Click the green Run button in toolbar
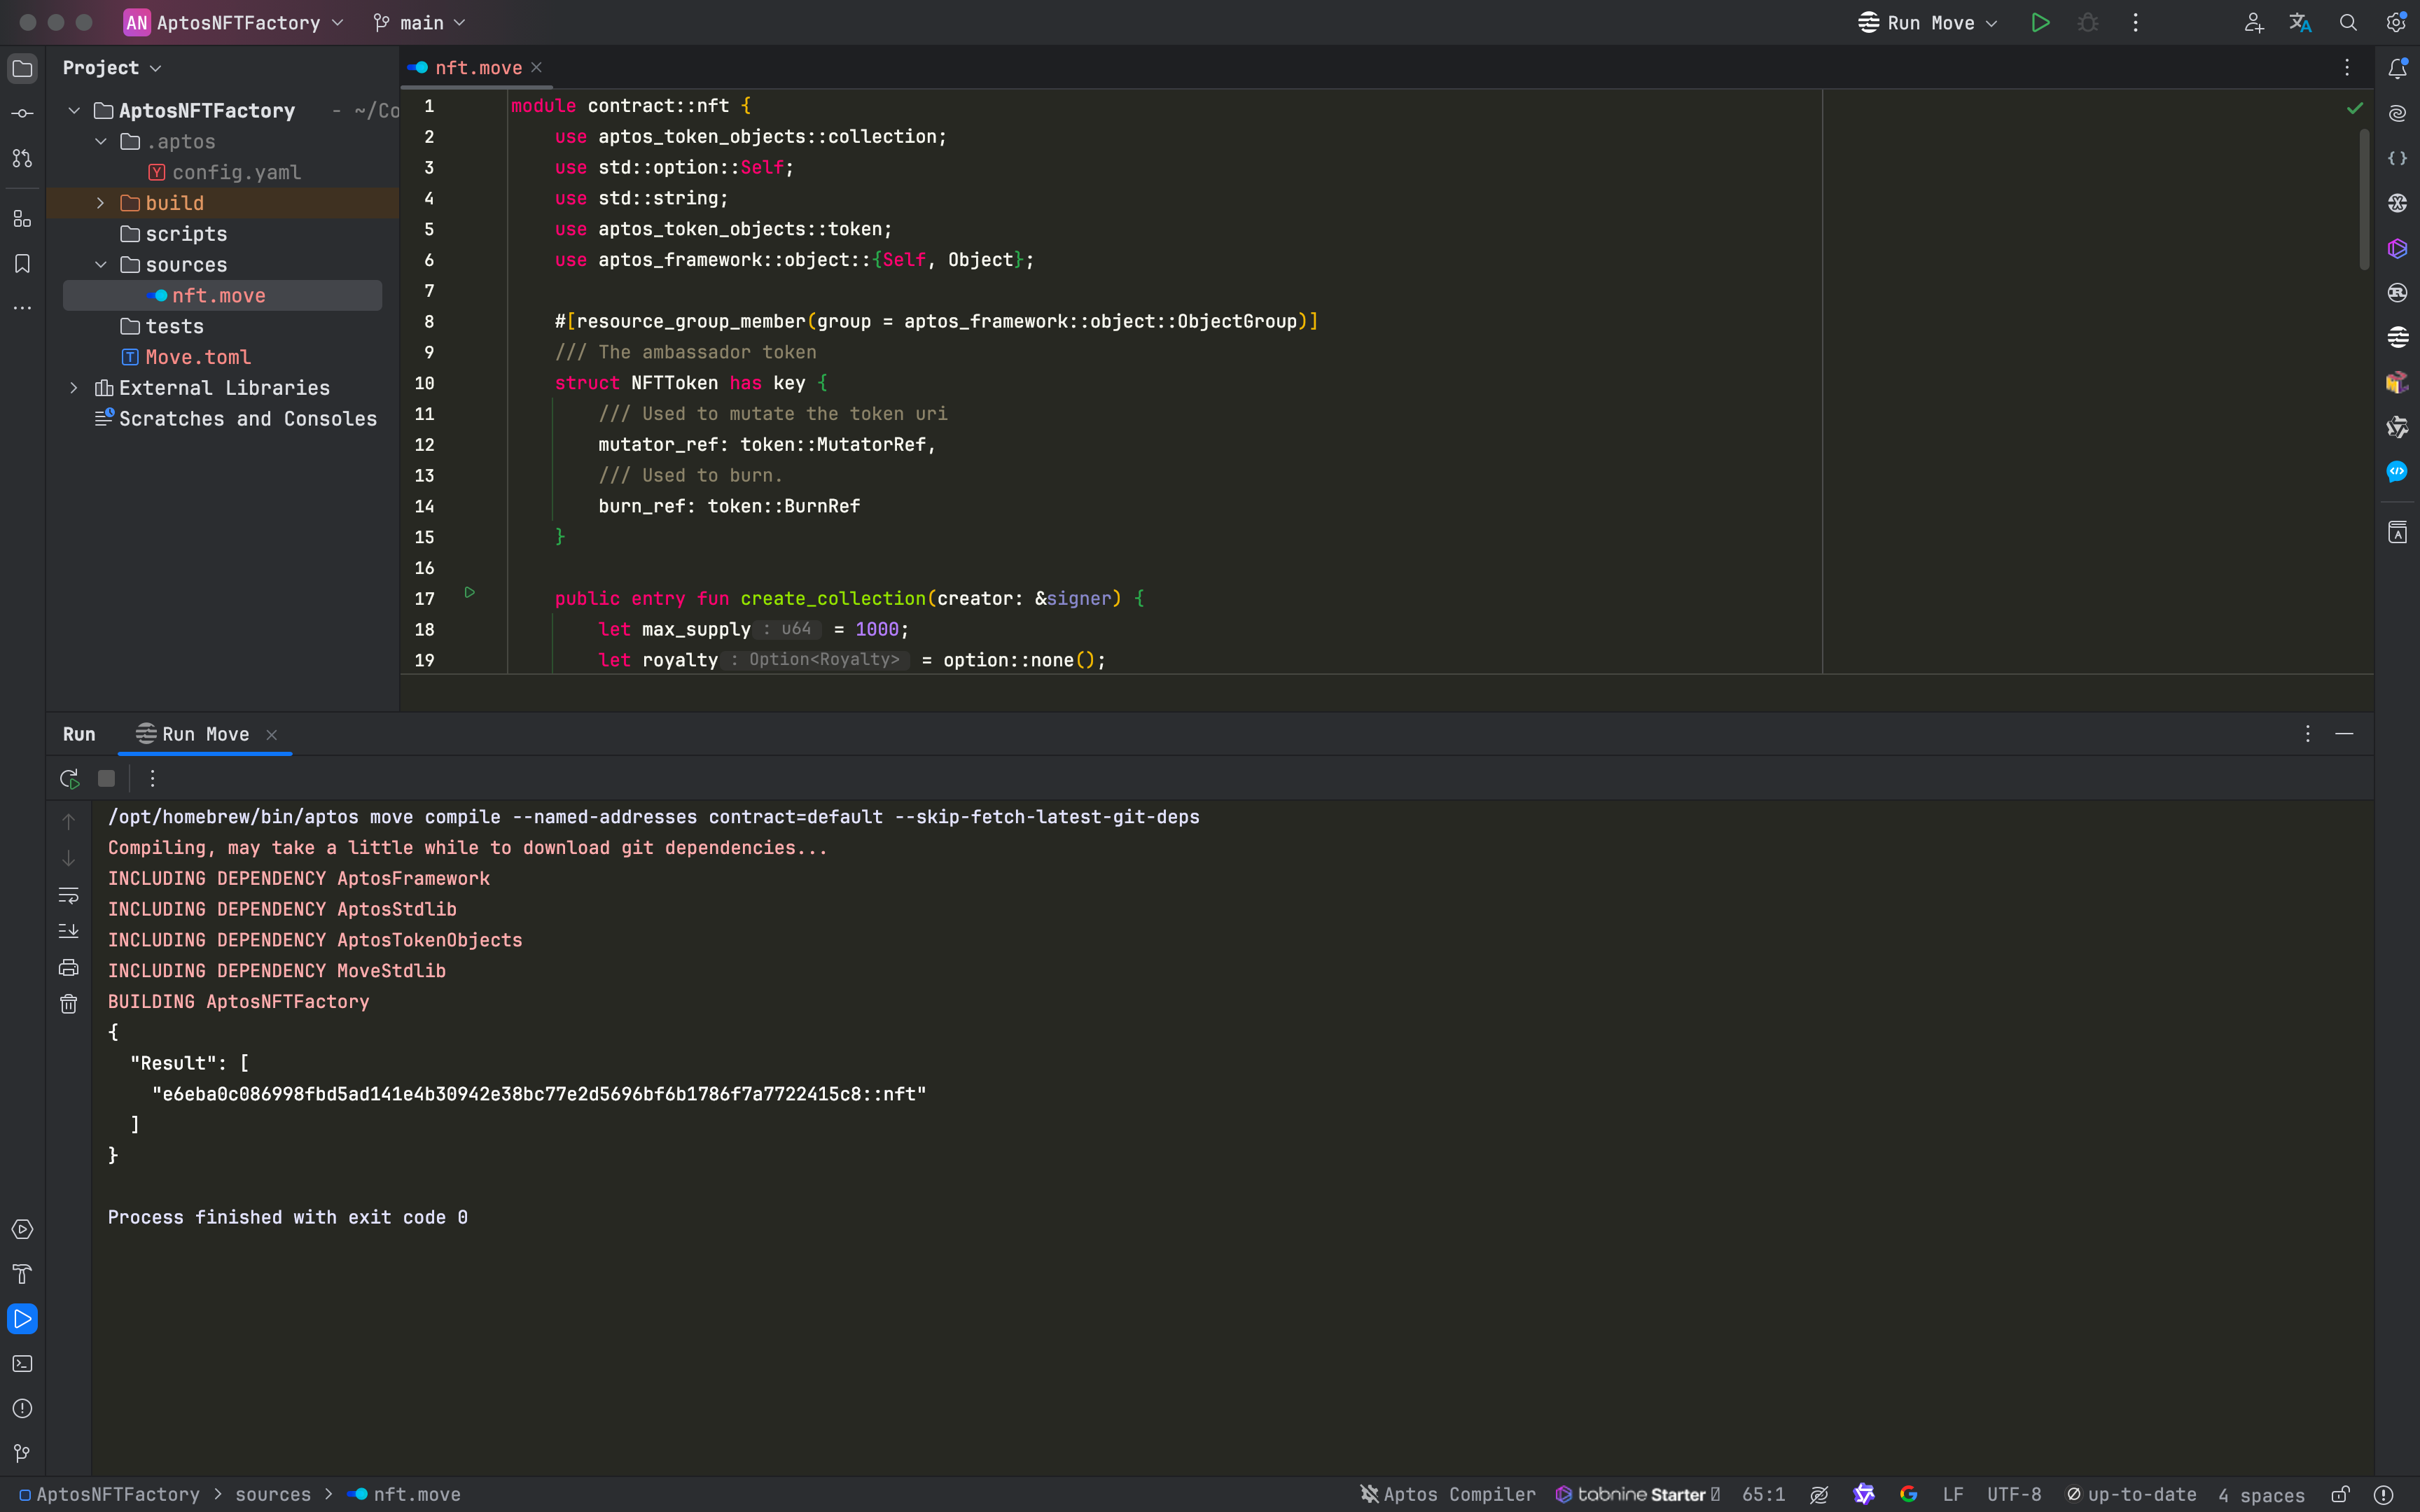Viewport: 2420px width, 1512px height. [2041, 22]
